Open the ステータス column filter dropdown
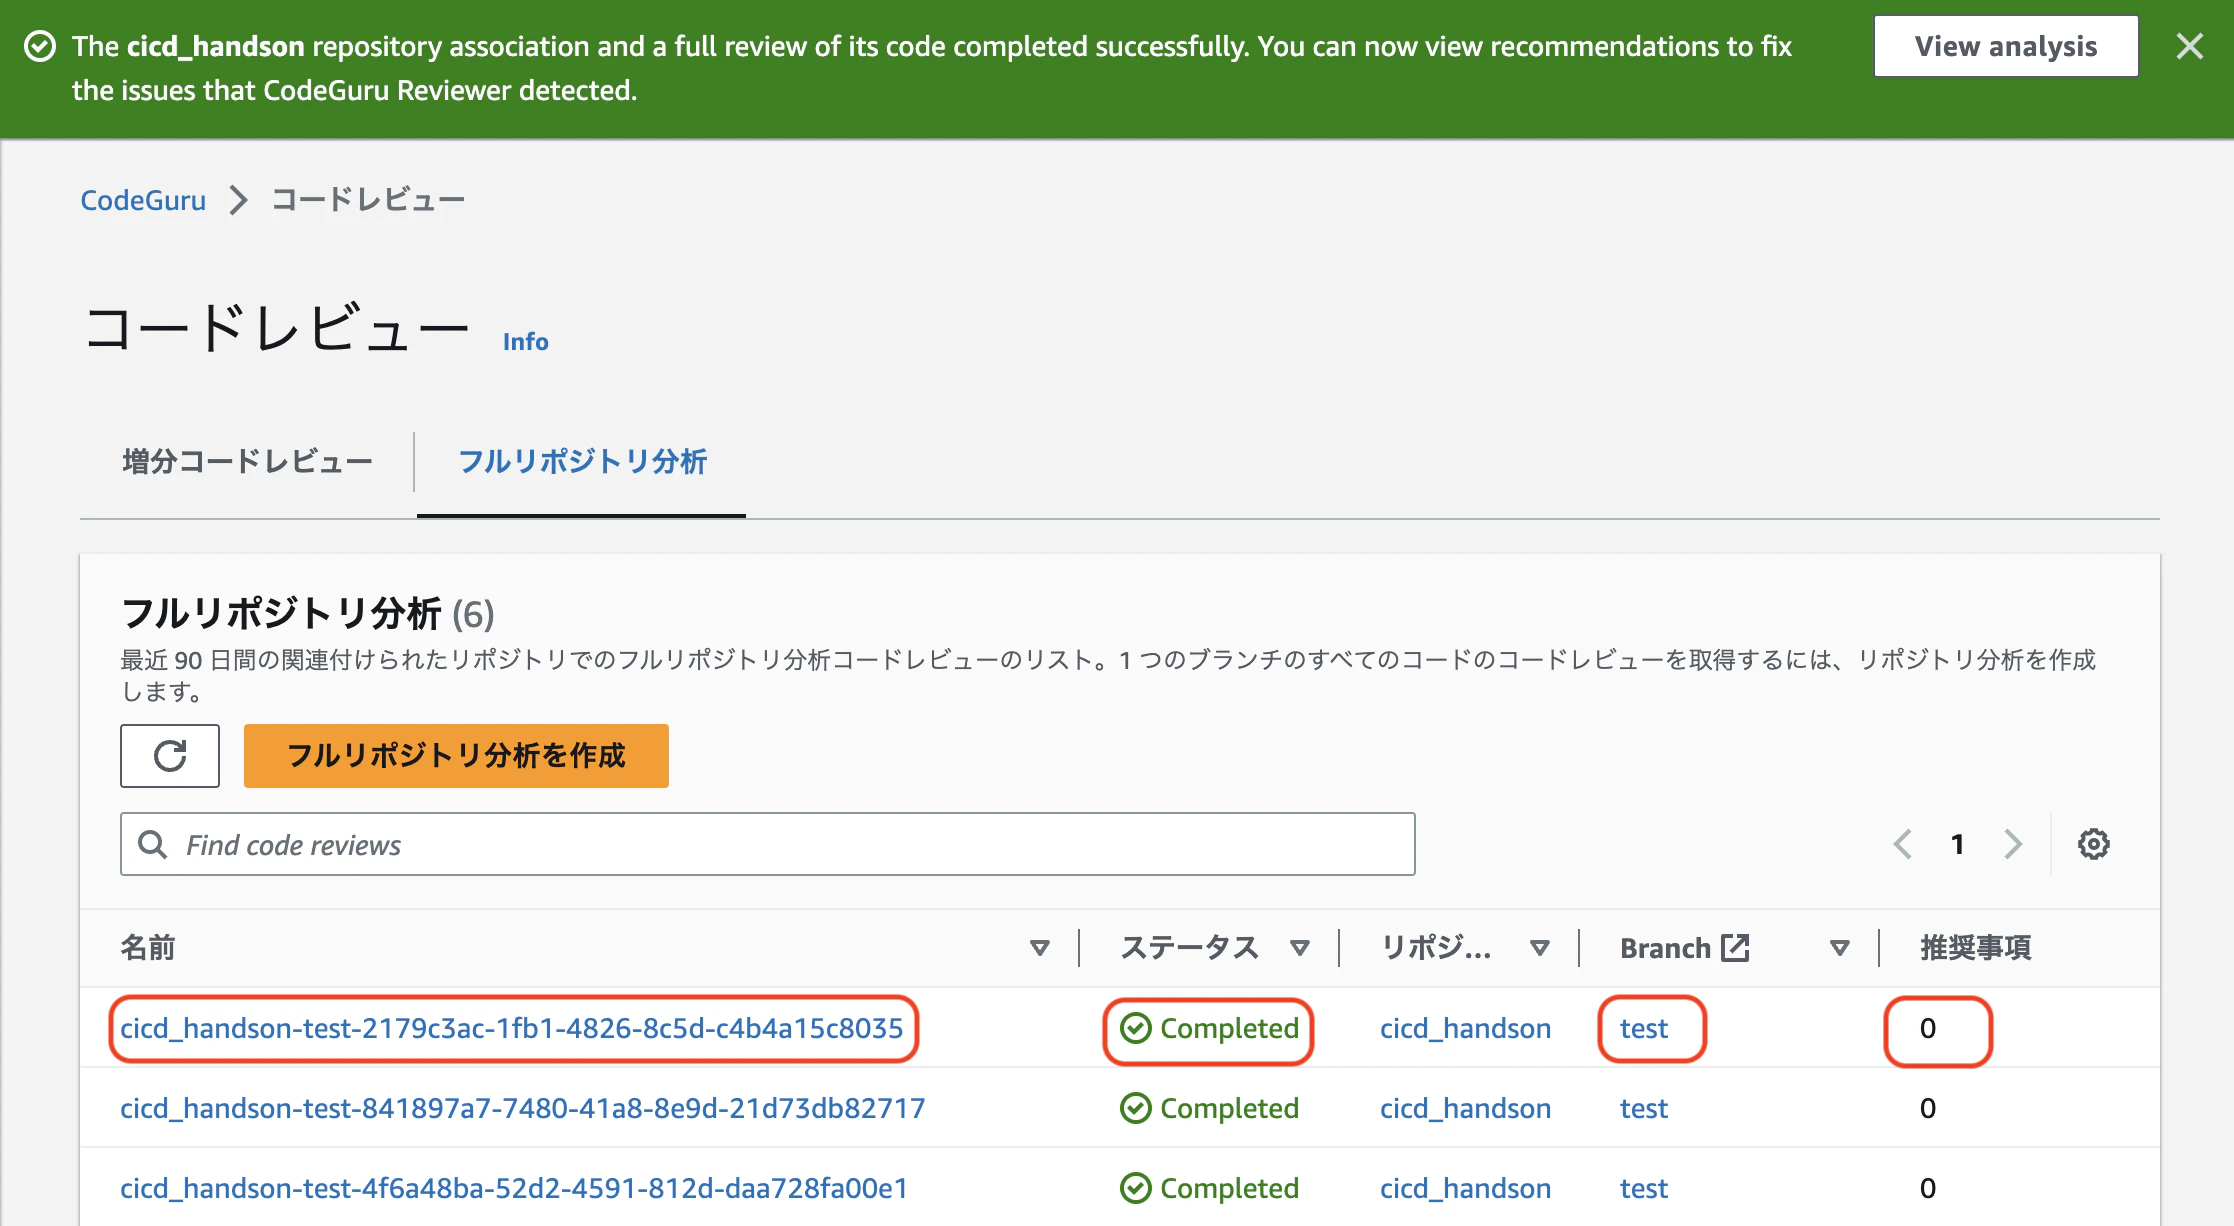Viewport: 2234px width, 1226px height. [1300, 947]
